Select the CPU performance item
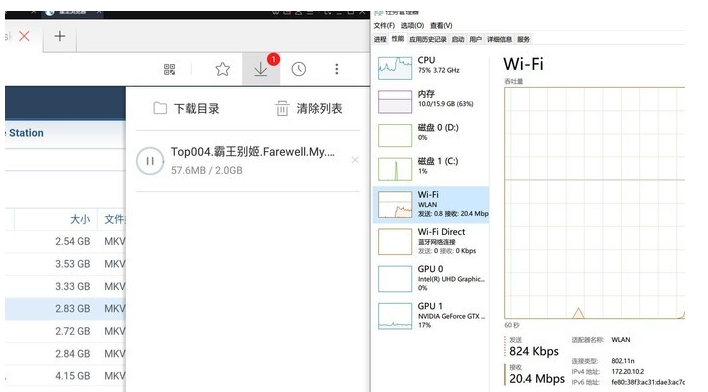Viewport: 708px width, 392px height. pos(431,67)
